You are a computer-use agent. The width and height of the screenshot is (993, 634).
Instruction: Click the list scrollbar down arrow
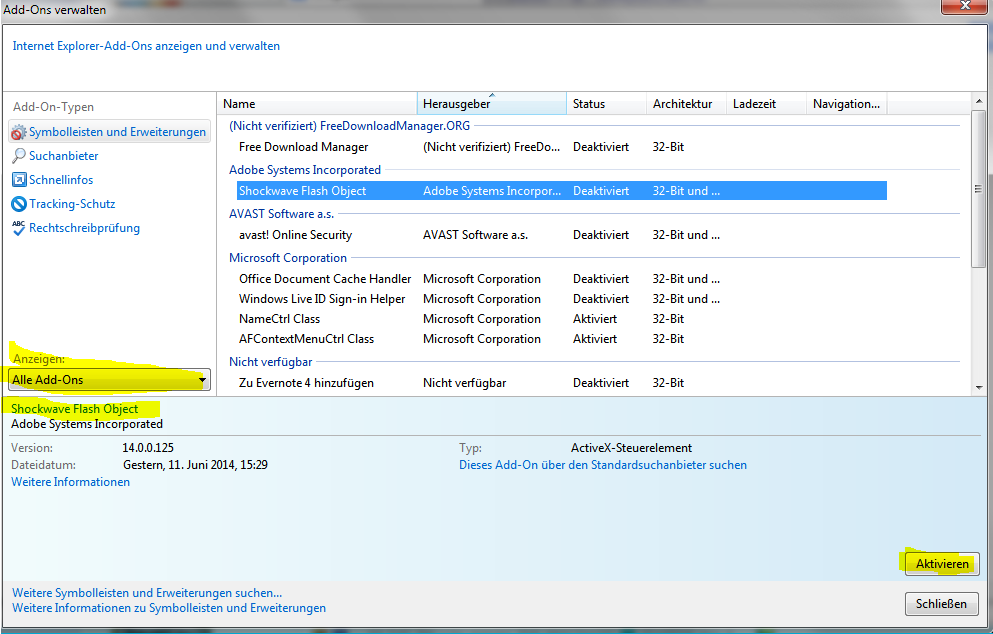[979, 388]
